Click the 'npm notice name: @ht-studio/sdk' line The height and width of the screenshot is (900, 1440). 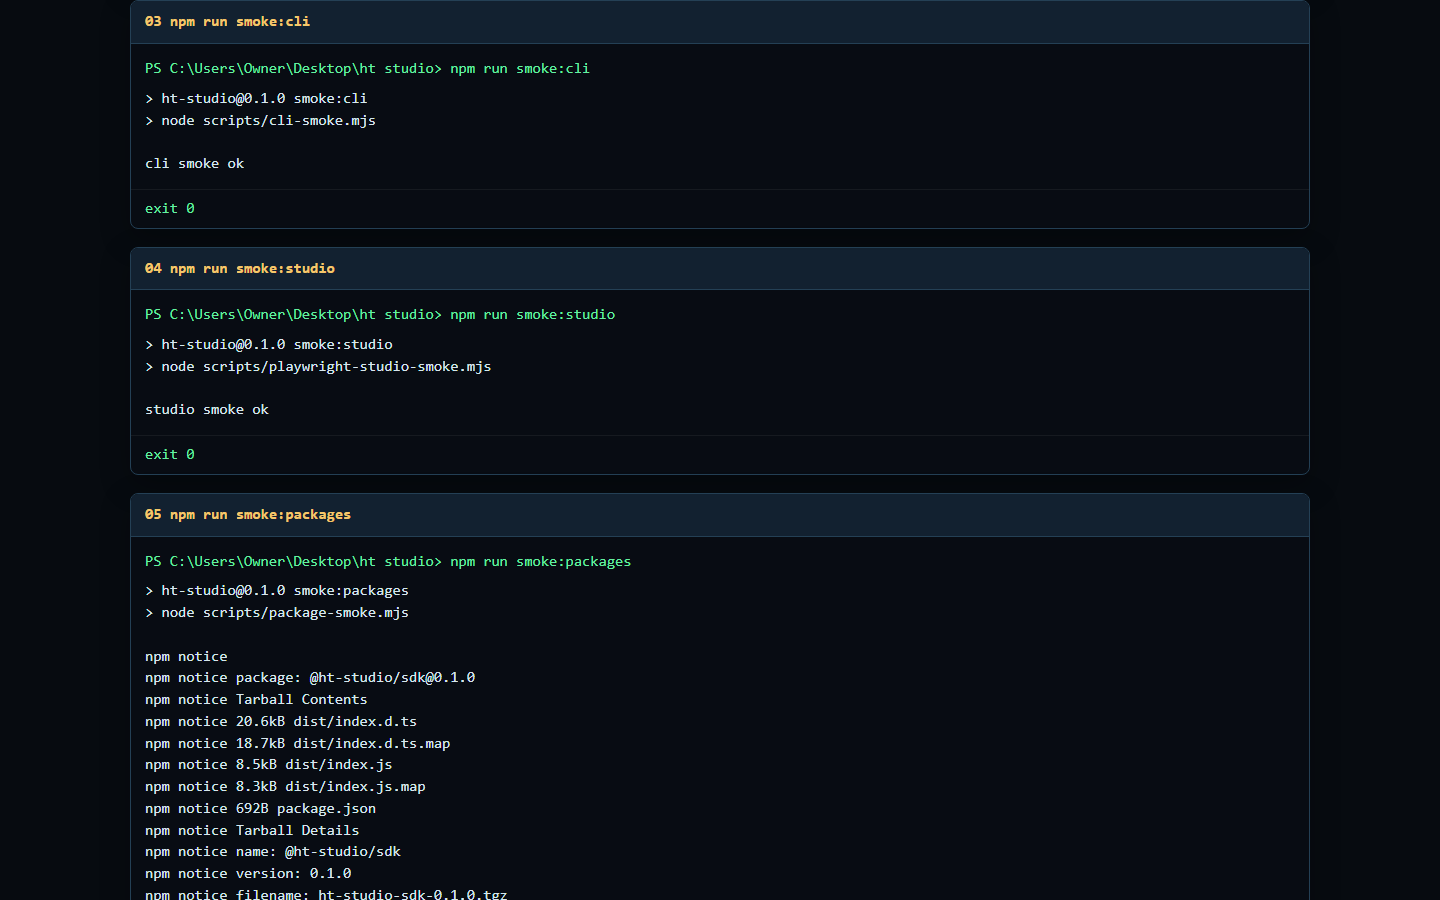[x=273, y=851]
